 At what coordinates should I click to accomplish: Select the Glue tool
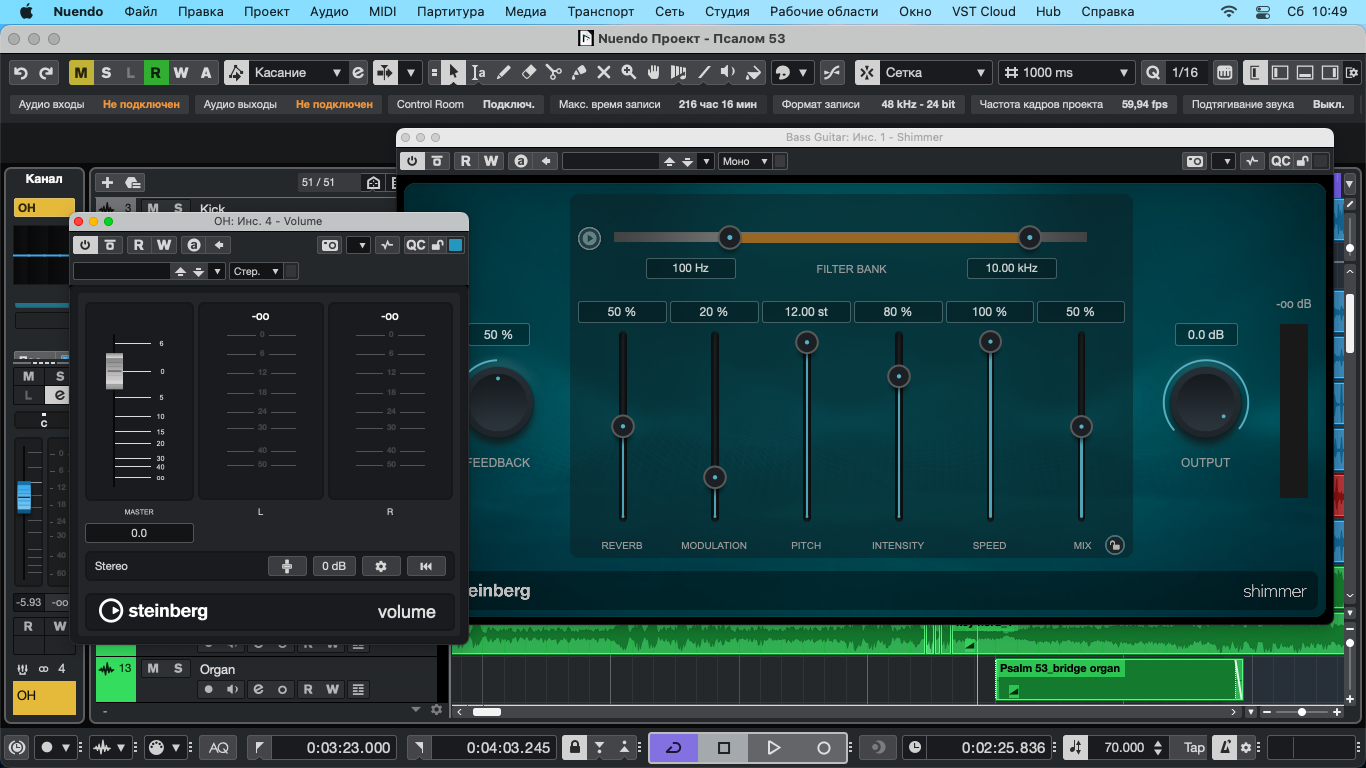tap(579, 72)
